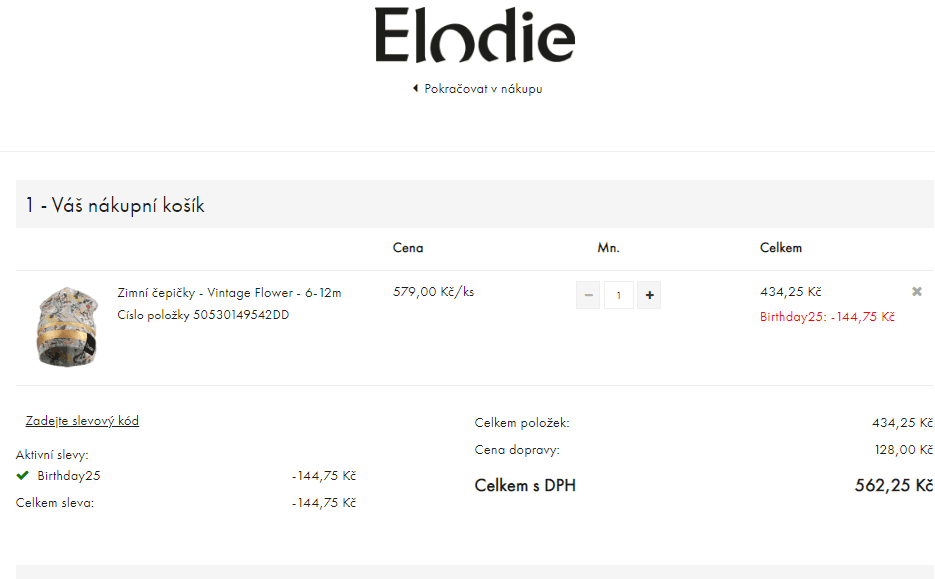Click the 562,25 Kč total with DPH

click(893, 486)
